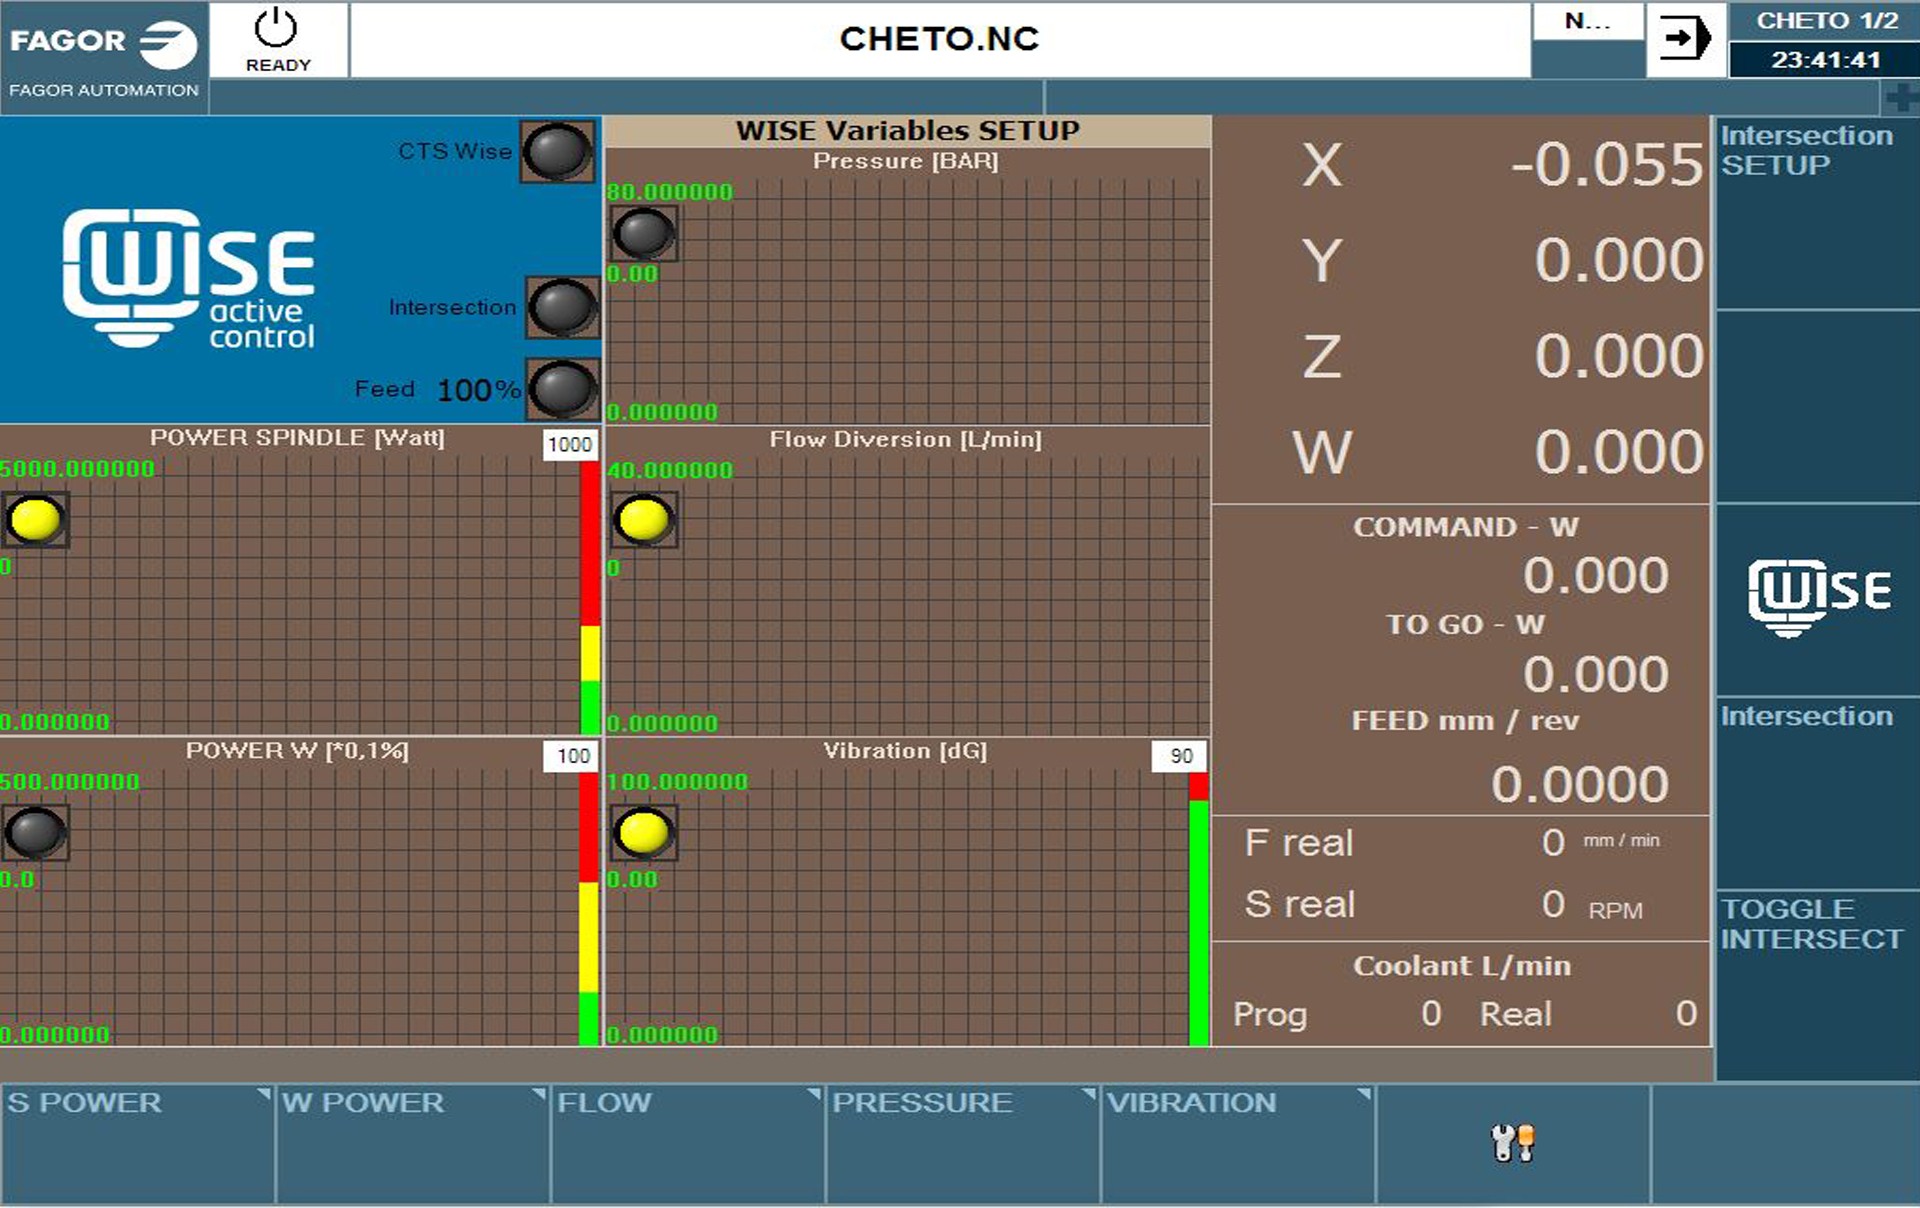Viewport: 1920px width, 1208px height.
Task: Open the PRESSURE softkey menu
Action: click(x=962, y=1143)
